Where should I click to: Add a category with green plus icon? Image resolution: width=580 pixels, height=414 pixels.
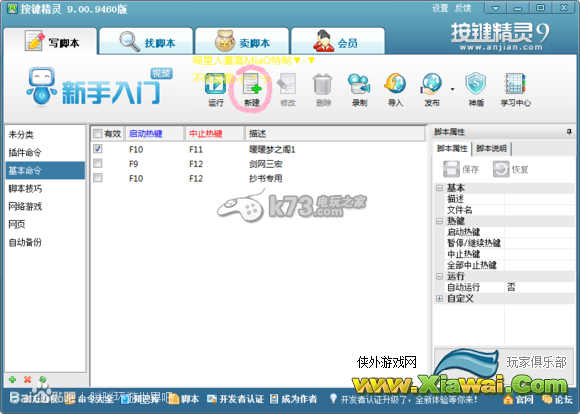pyautogui.click(x=13, y=380)
